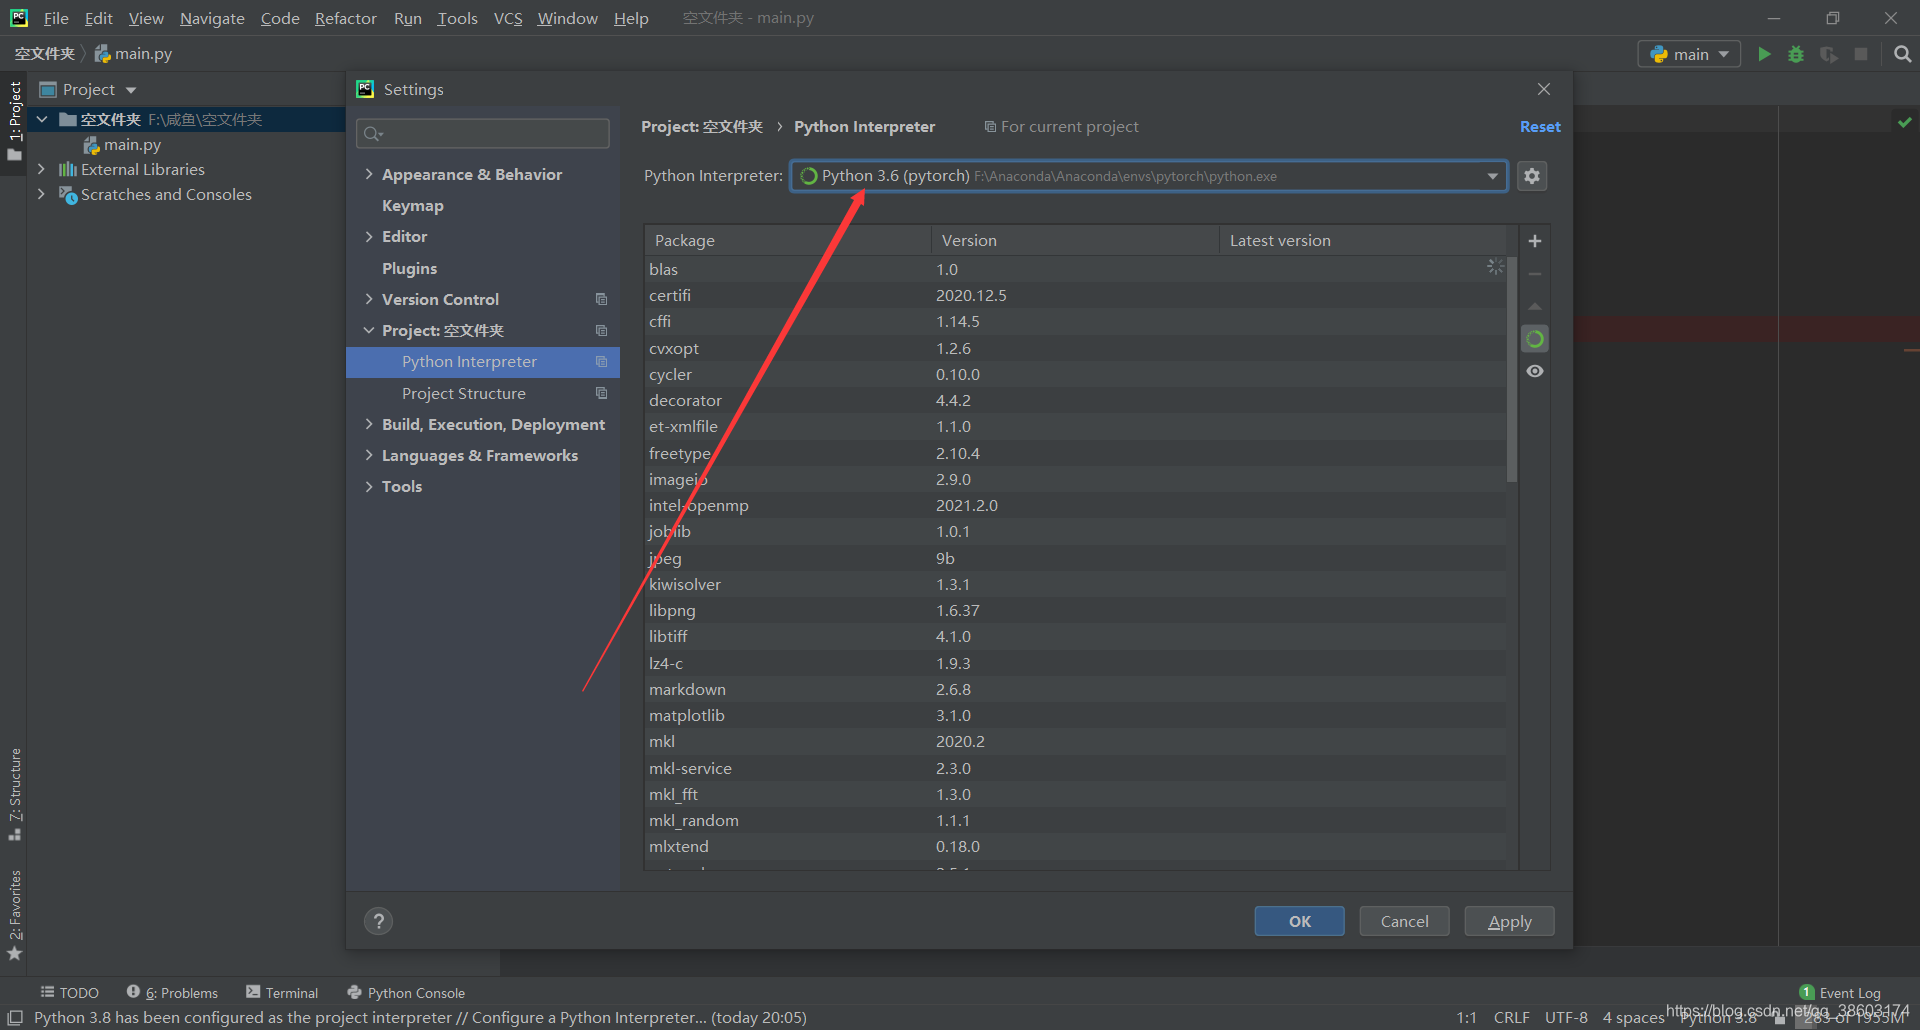Click the Debug bug icon
The width and height of the screenshot is (1920, 1030).
pyautogui.click(x=1796, y=54)
